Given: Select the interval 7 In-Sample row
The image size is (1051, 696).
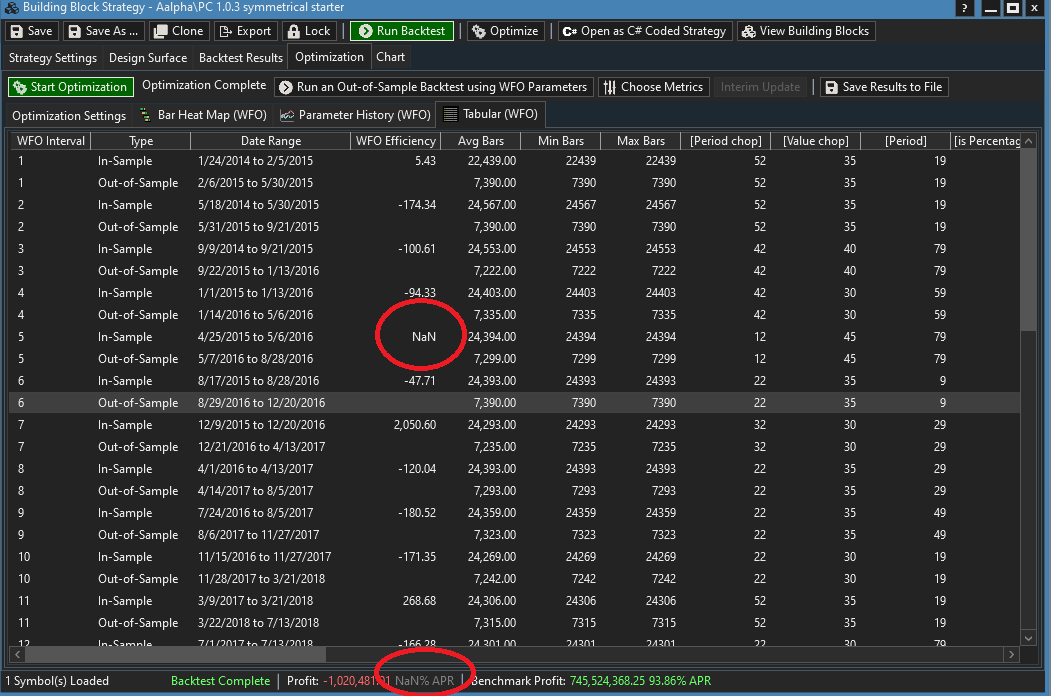Looking at the screenshot, I should click(x=125, y=425).
